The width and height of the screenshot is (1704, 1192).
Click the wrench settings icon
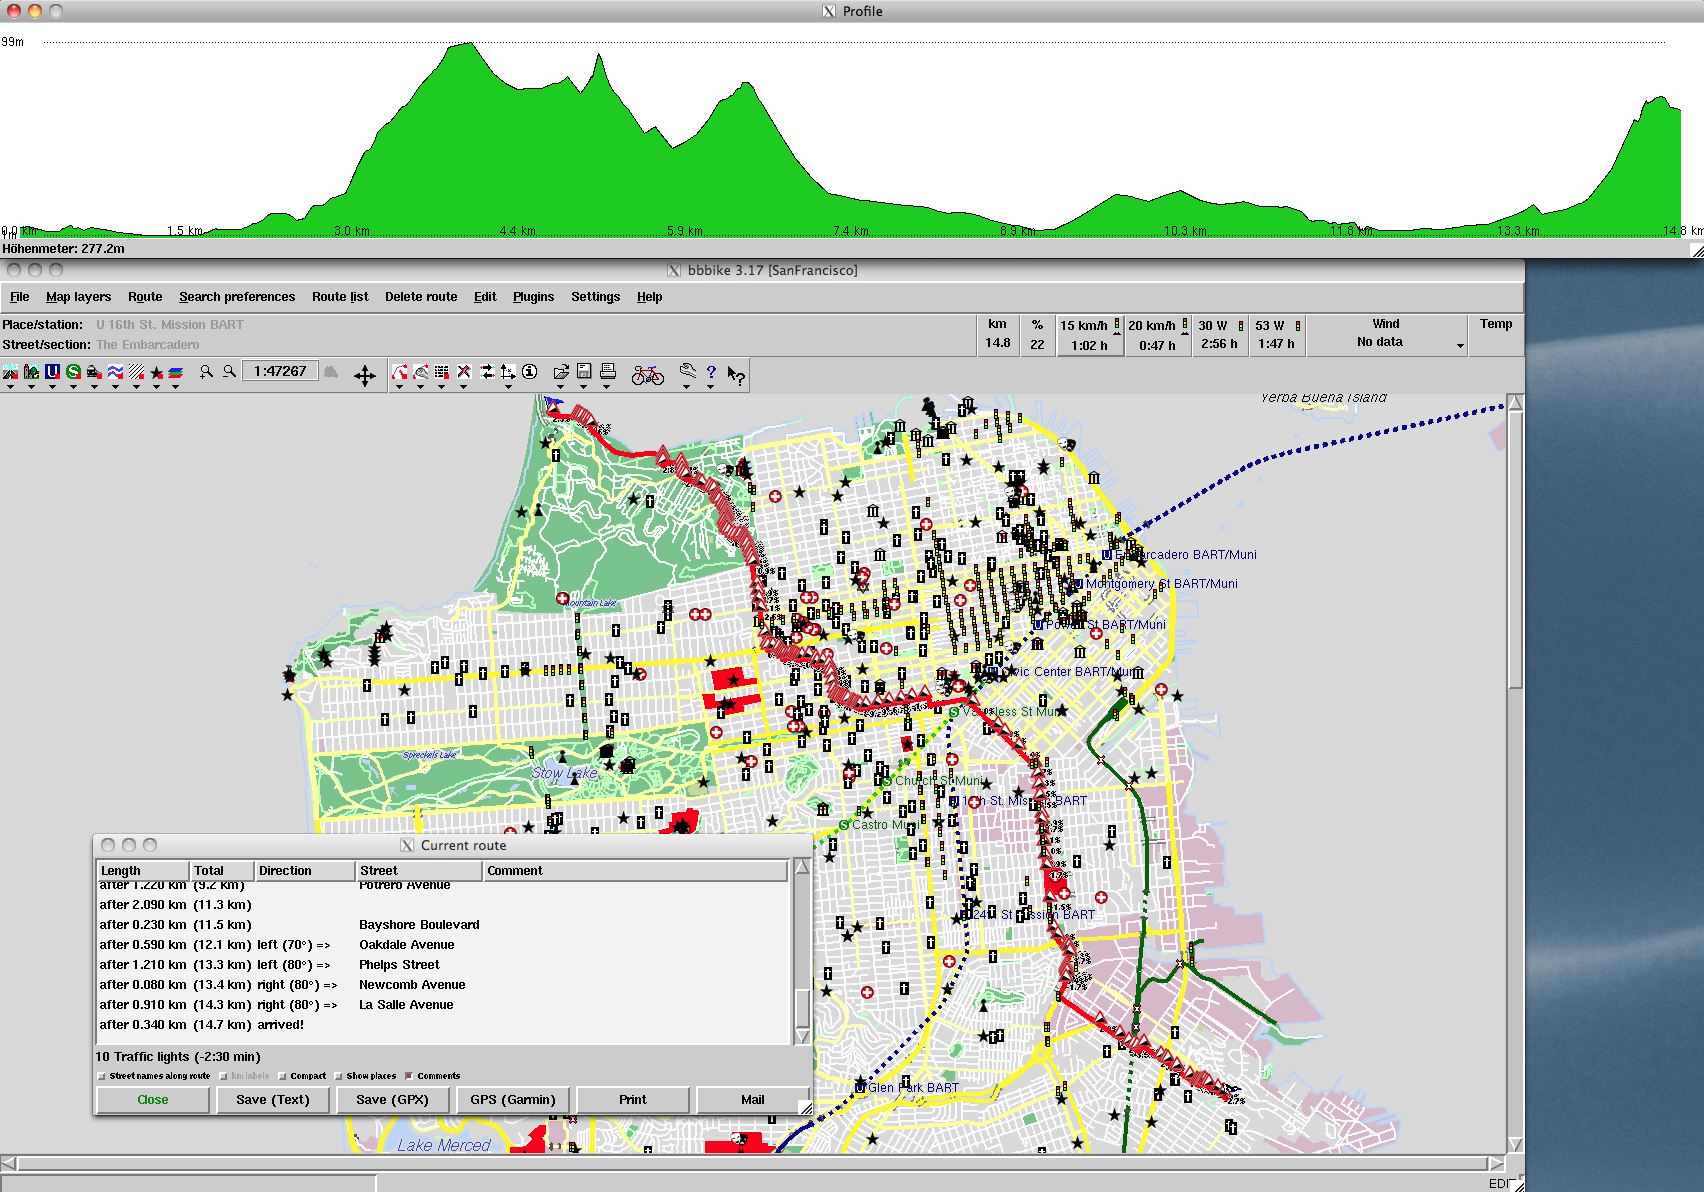[688, 370]
